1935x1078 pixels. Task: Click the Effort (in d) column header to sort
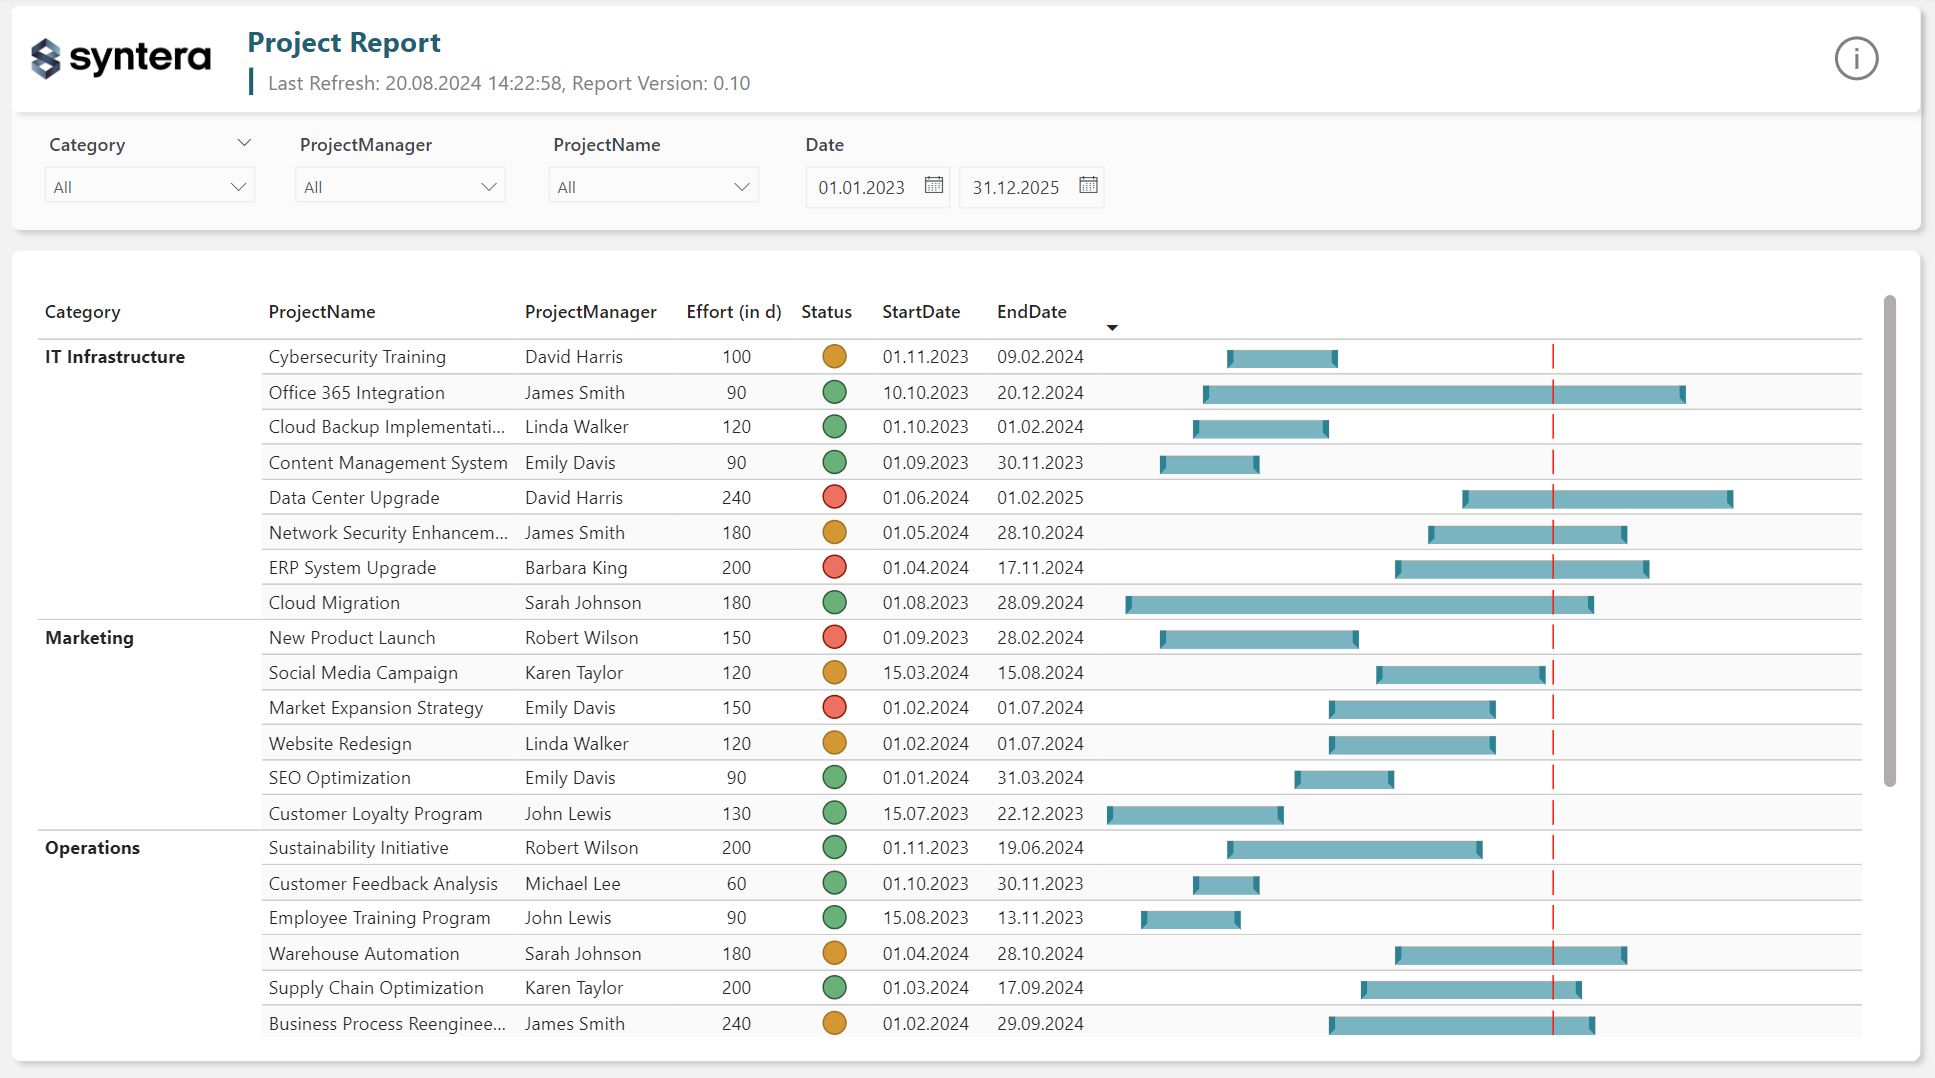[x=733, y=311]
